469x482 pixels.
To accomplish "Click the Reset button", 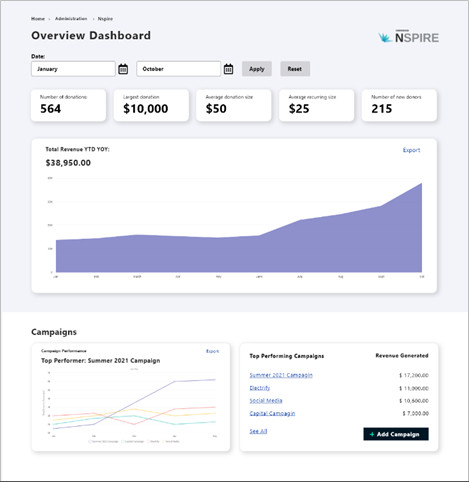I will (x=295, y=69).
